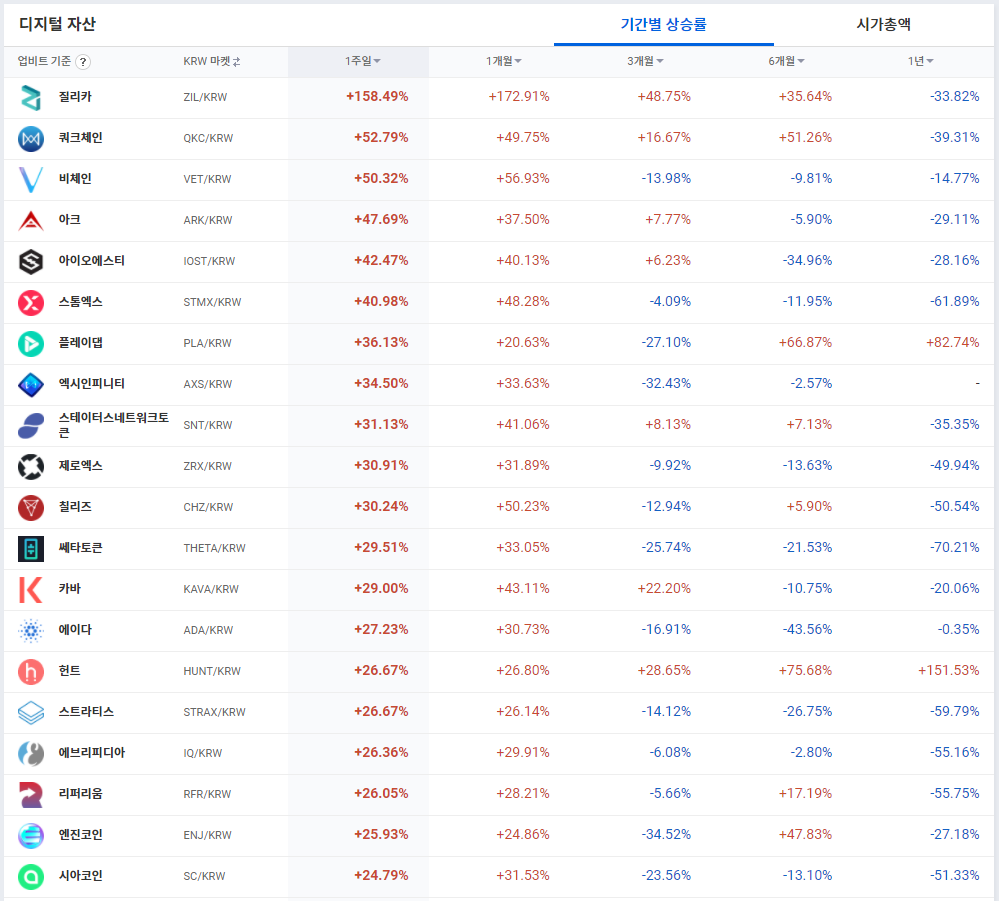Click the 업비트 기준 label
The image size is (999, 901).
(45, 61)
